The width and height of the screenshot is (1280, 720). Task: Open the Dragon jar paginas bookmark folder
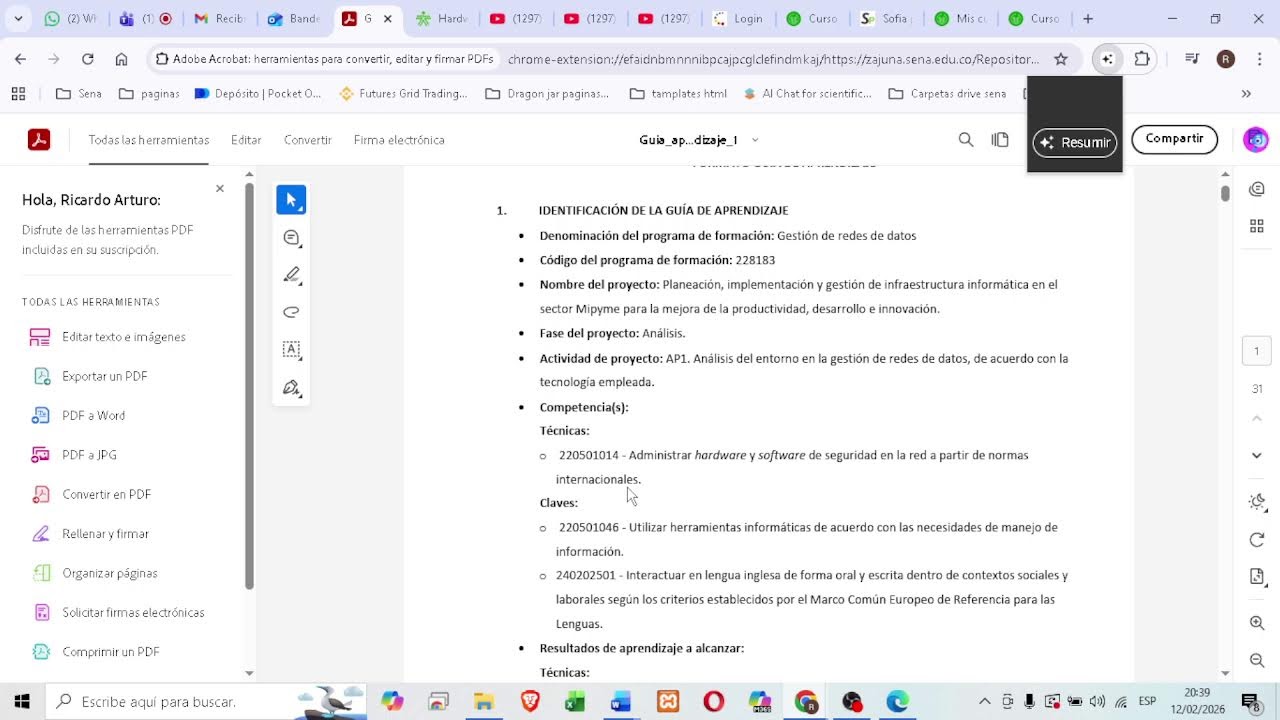tap(547, 94)
